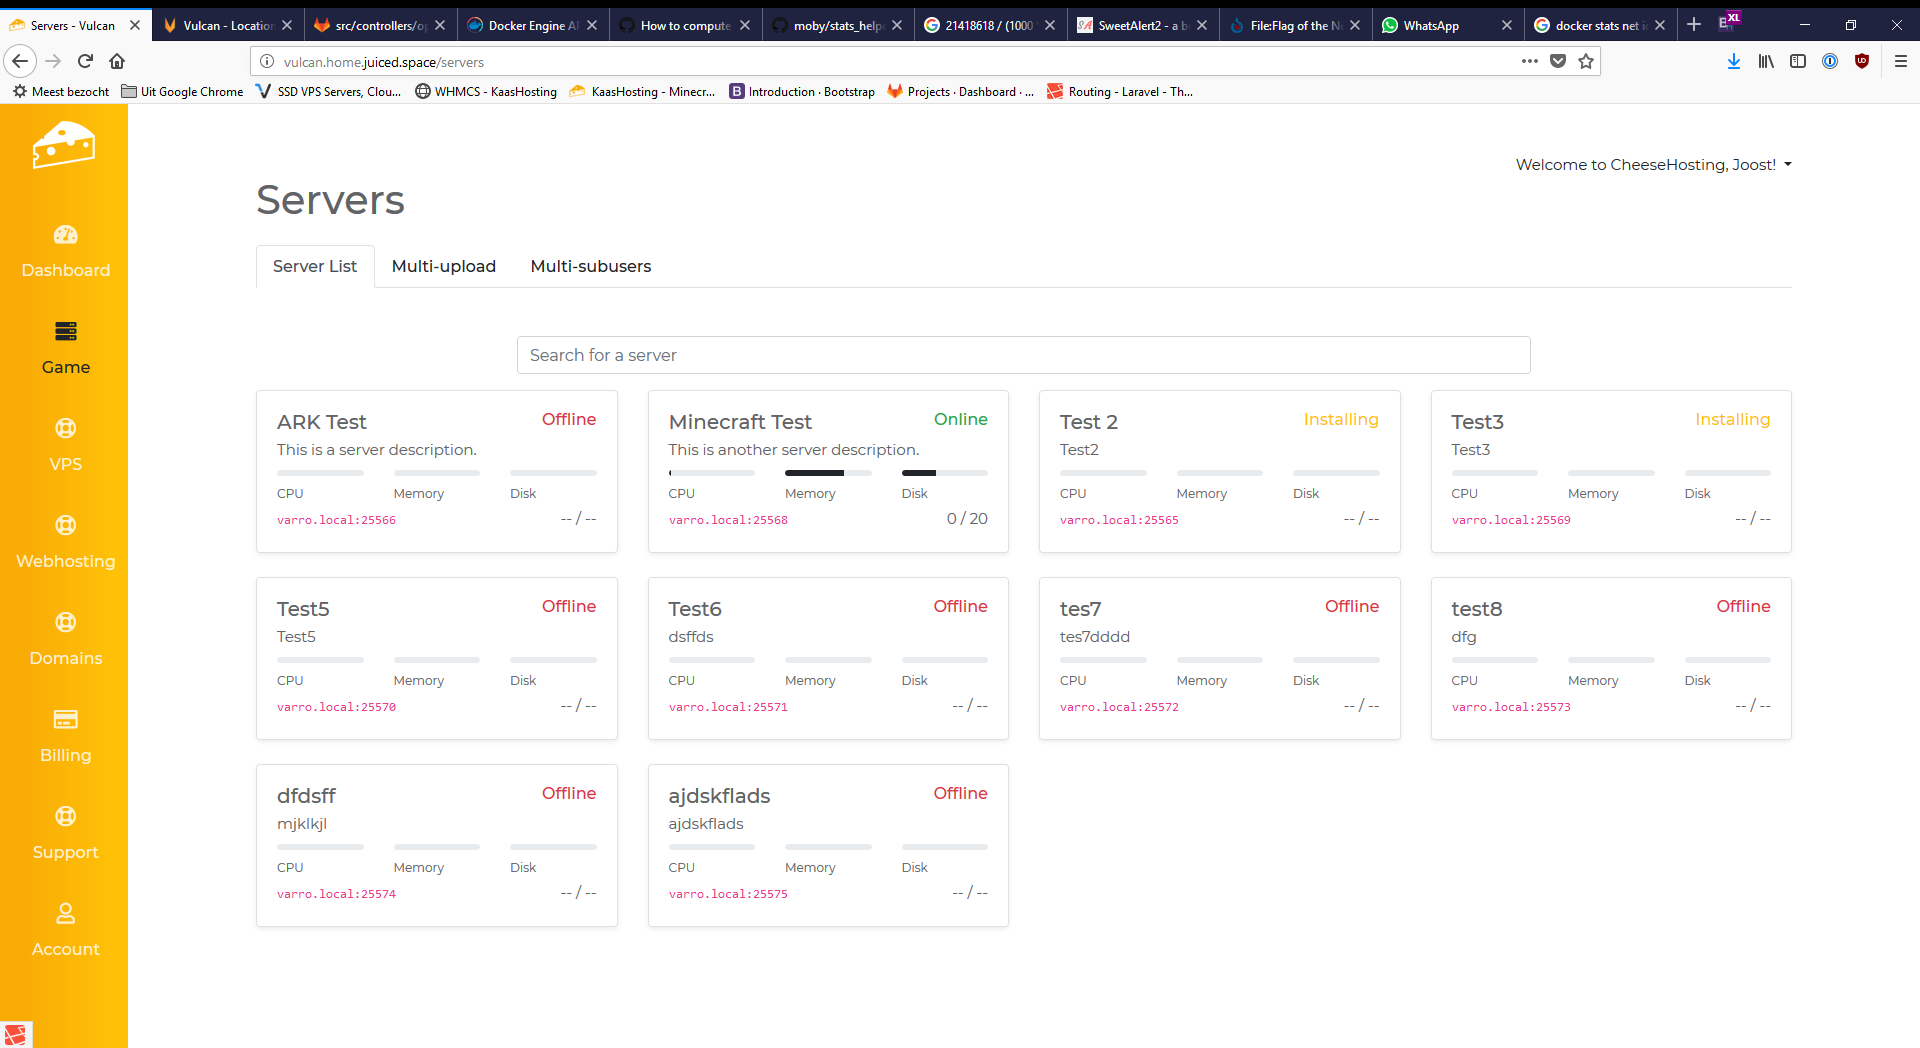Open the Firefox hamburger menu

[x=1900, y=62]
